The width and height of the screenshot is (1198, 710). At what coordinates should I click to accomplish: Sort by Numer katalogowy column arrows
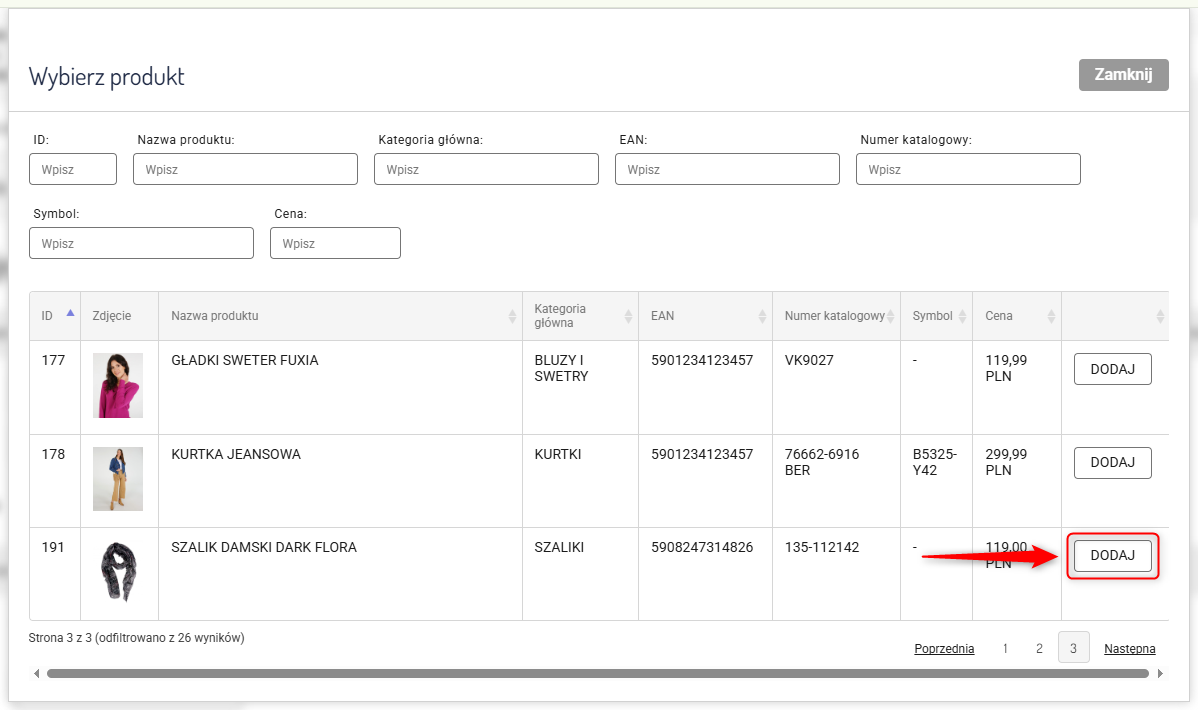pyautogui.click(x=891, y=316)
